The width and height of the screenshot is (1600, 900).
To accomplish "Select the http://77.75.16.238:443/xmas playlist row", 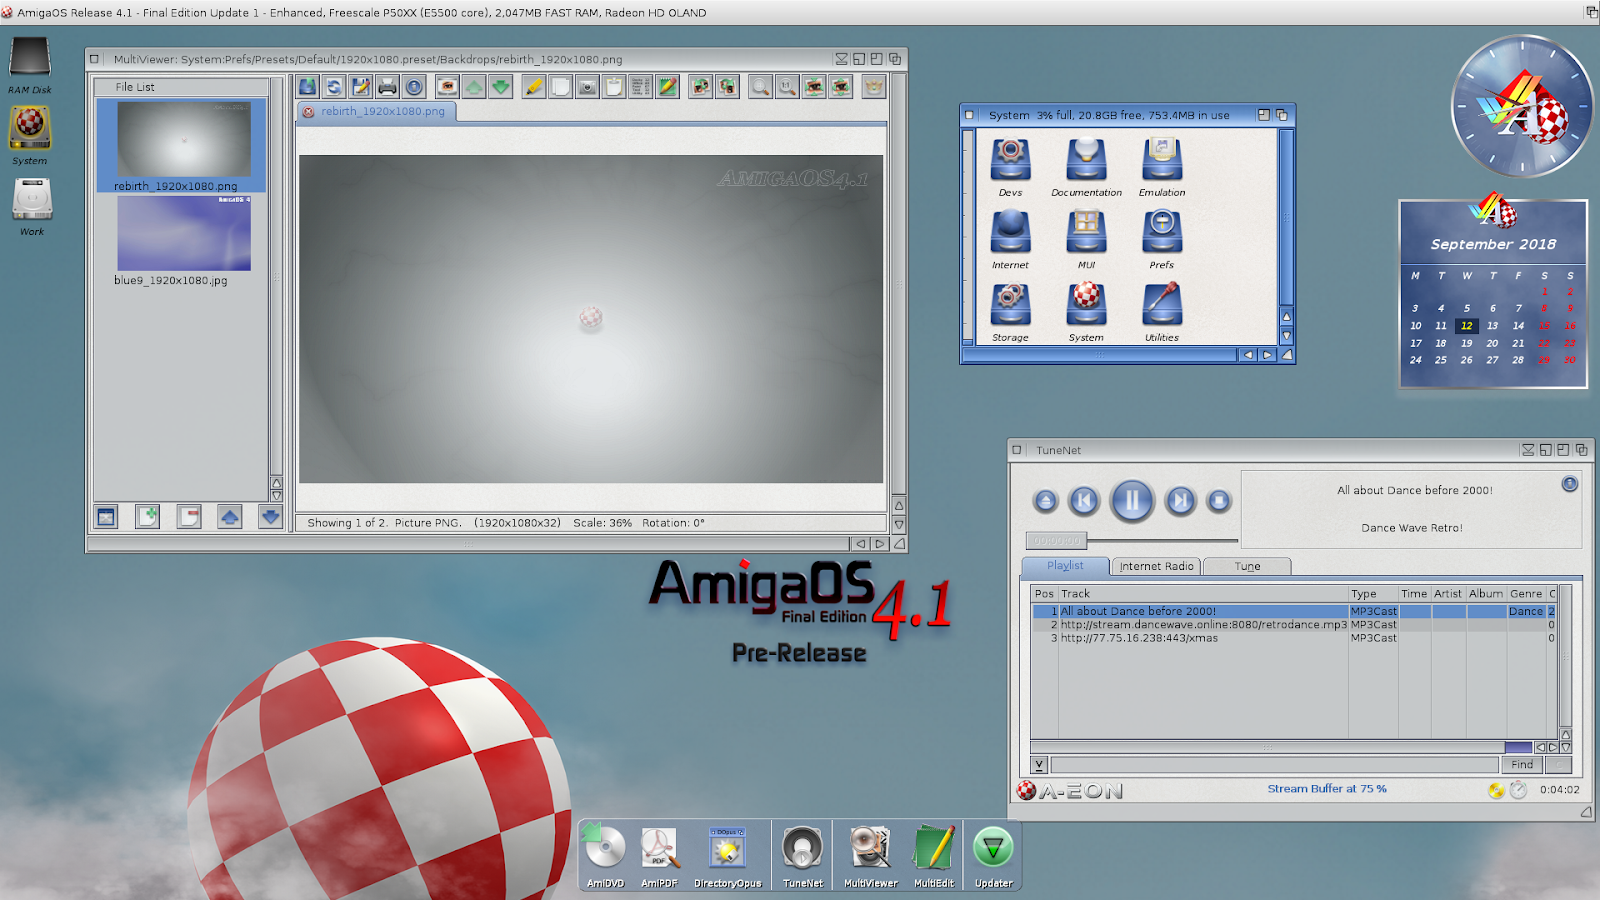I will 1293,638.
